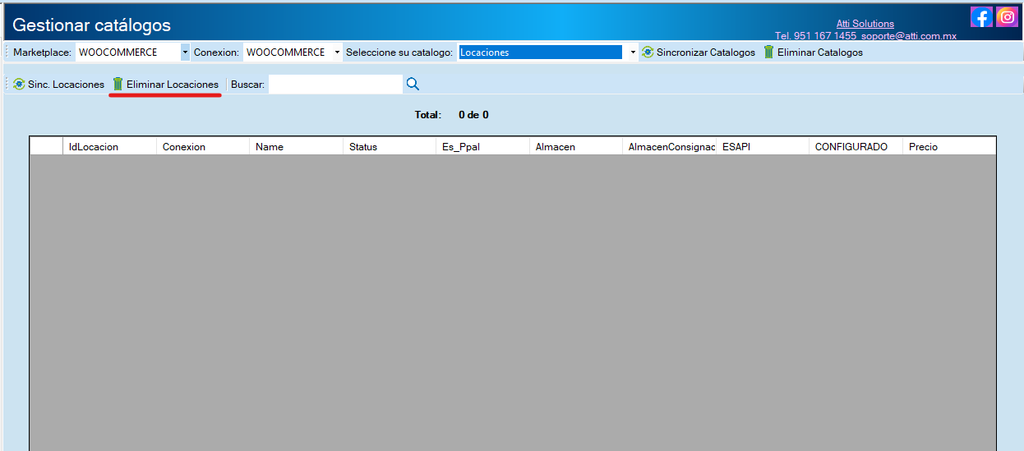Viewport: 1024px width, 451px height.
Task: Click Eliminar Locaciones button label
Action: pyautogui.click(x=172, y=84)
